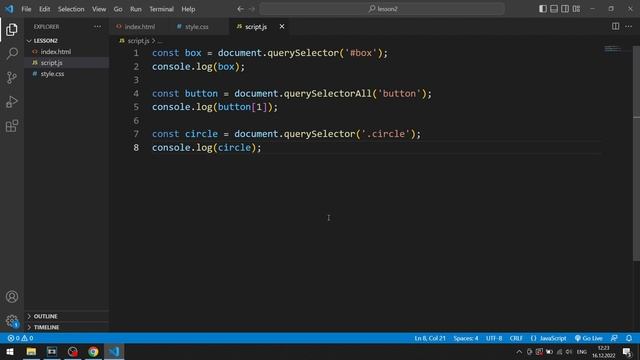Open the Run and Debug view
The height and width of the screenshot is (360, 640).
(x=12, y=102)
